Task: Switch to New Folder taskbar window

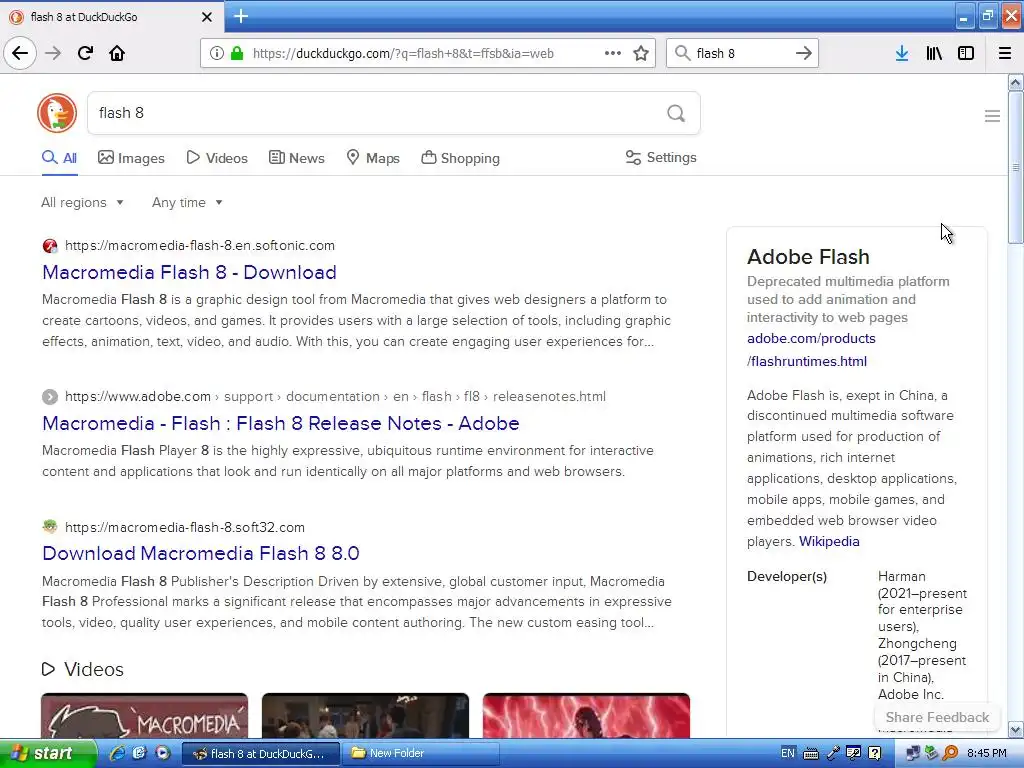Action: [x=421, y=754]
